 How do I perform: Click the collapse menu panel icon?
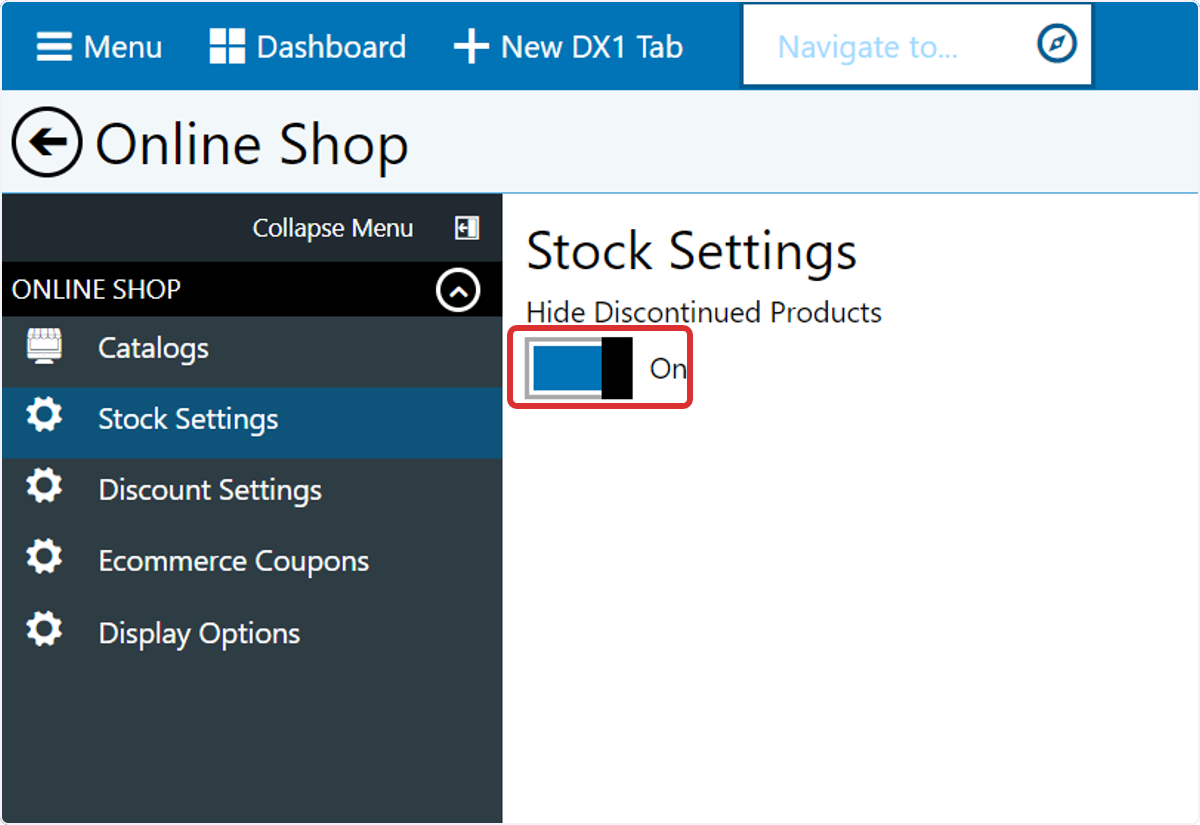tap(467, 228)
